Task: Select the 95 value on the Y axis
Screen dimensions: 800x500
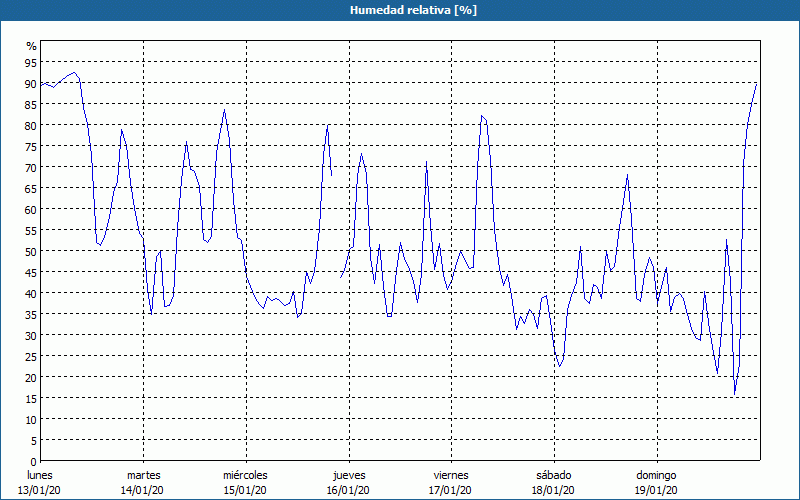Action: click(x=31, y=63)
